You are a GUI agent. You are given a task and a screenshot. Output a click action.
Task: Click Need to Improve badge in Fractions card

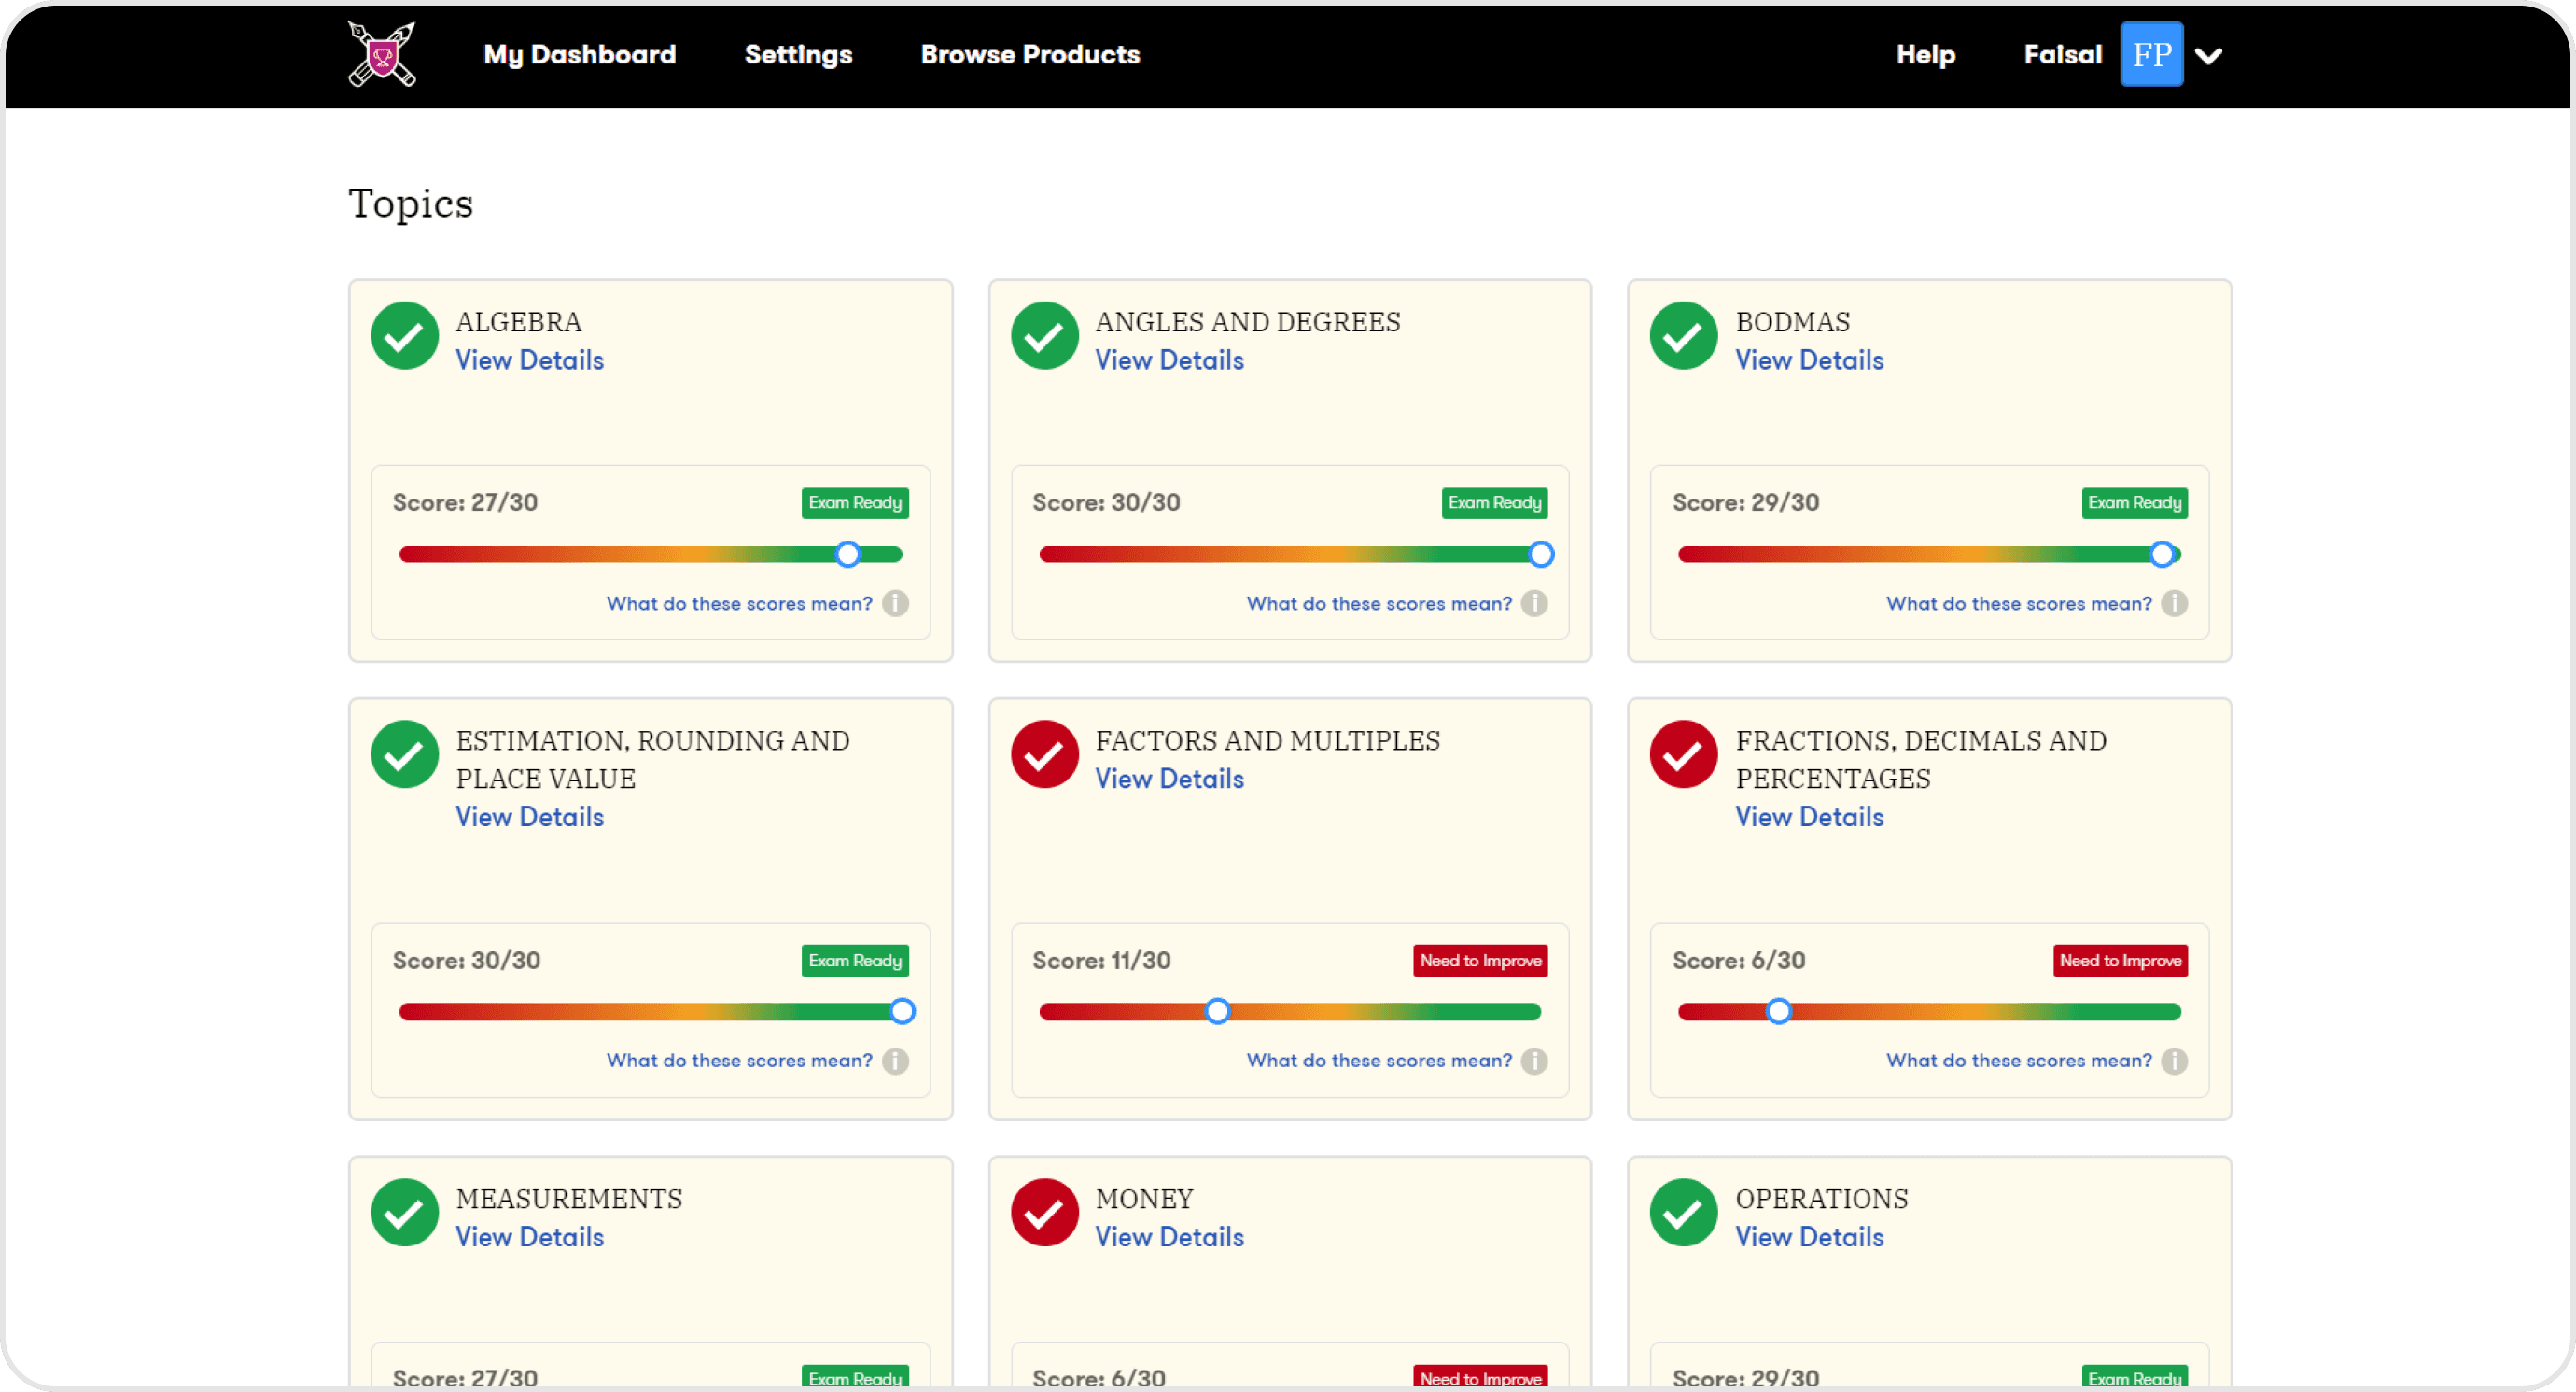[x=2120, y=961]
